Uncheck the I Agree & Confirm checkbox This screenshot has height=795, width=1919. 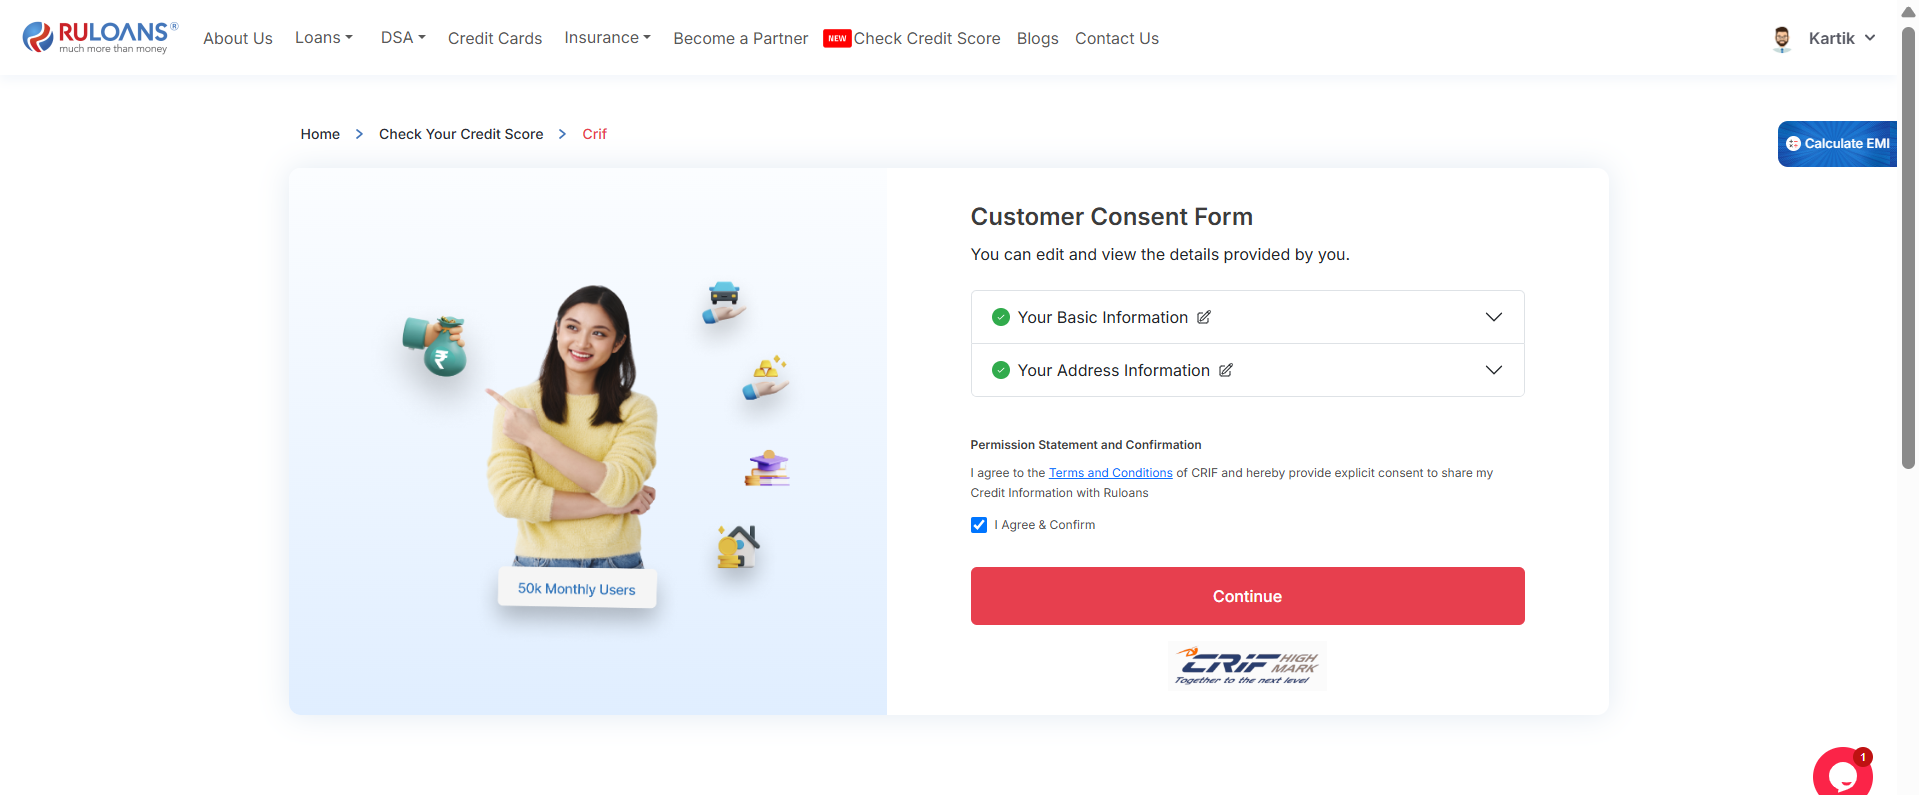tap(979, 525)
